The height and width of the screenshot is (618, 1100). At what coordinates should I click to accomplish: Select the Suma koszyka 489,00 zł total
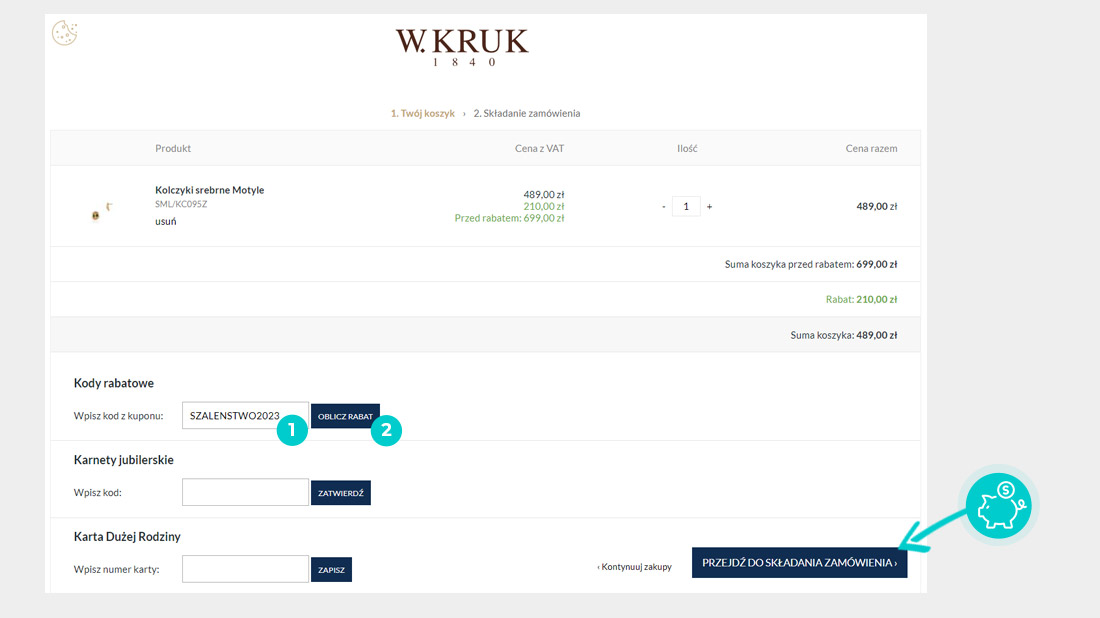(843, 335)
